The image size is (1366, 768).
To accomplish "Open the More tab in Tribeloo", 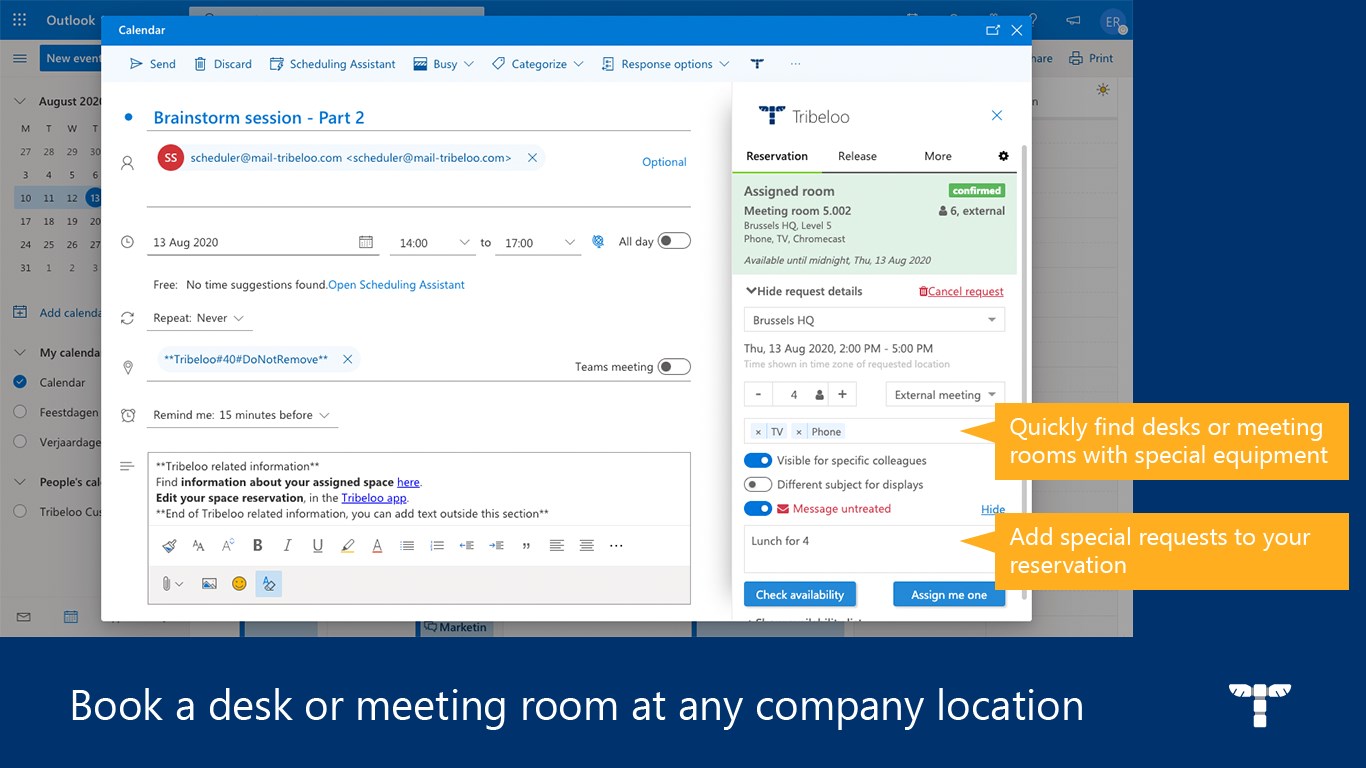I will [938, 156].
